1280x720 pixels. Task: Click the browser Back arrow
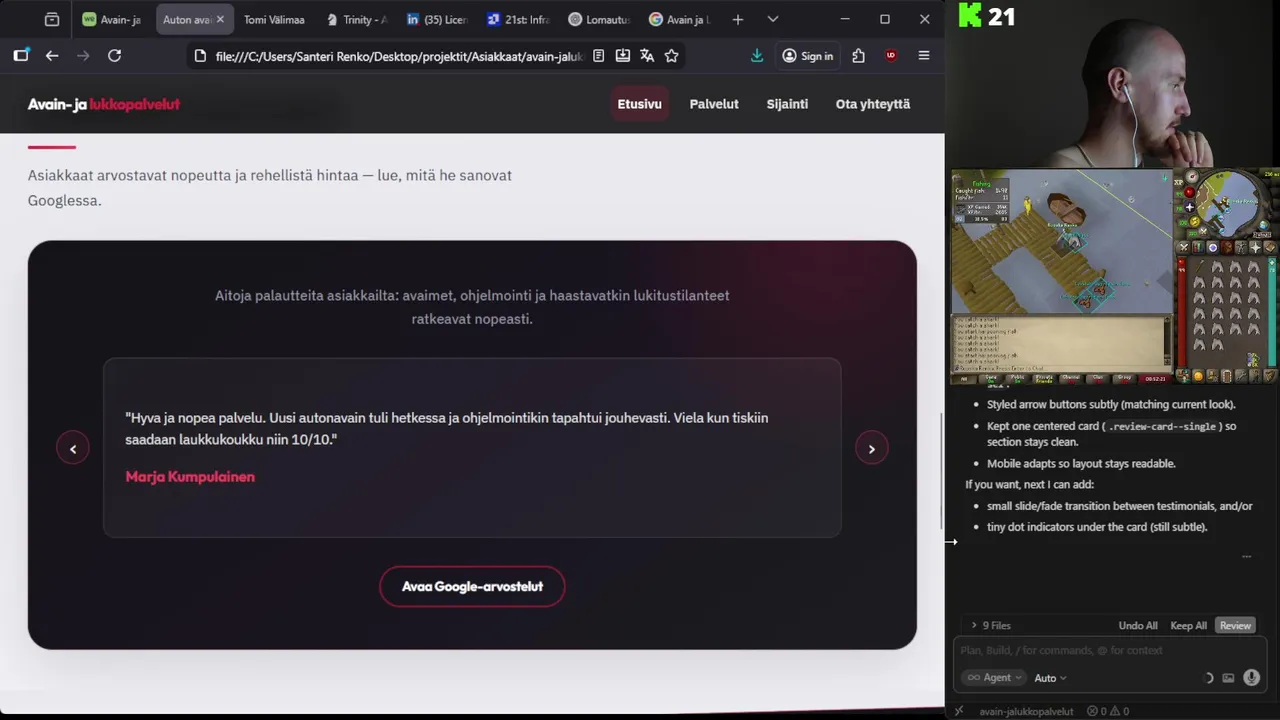52,56
